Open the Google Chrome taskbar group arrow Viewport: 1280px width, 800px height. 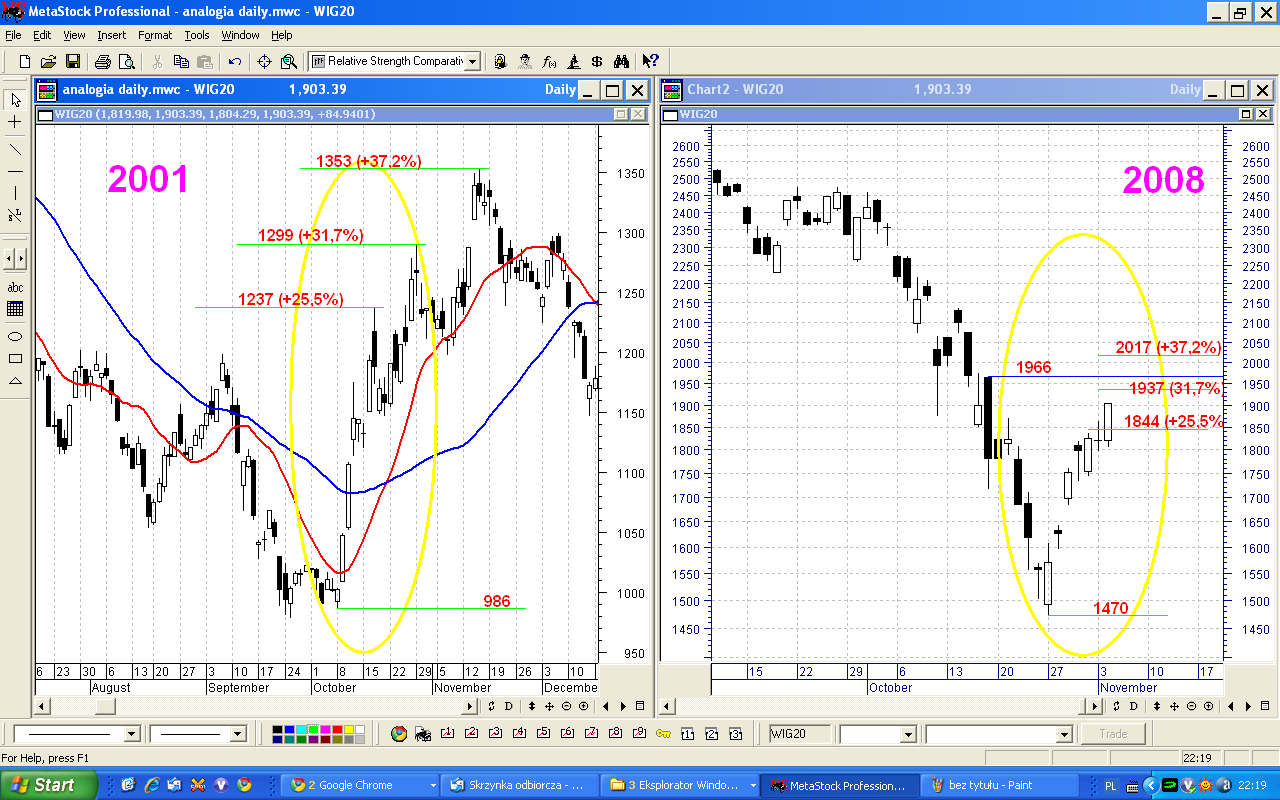coord(433,786)
